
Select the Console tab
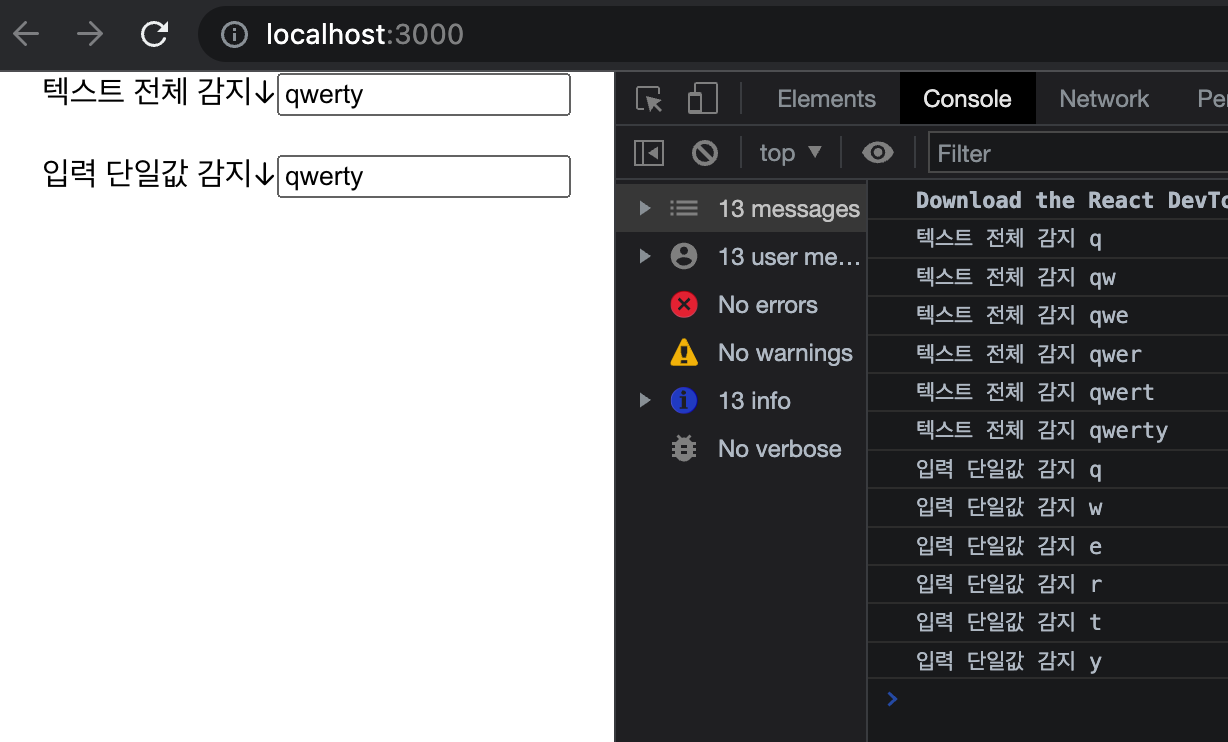(967, 99)
